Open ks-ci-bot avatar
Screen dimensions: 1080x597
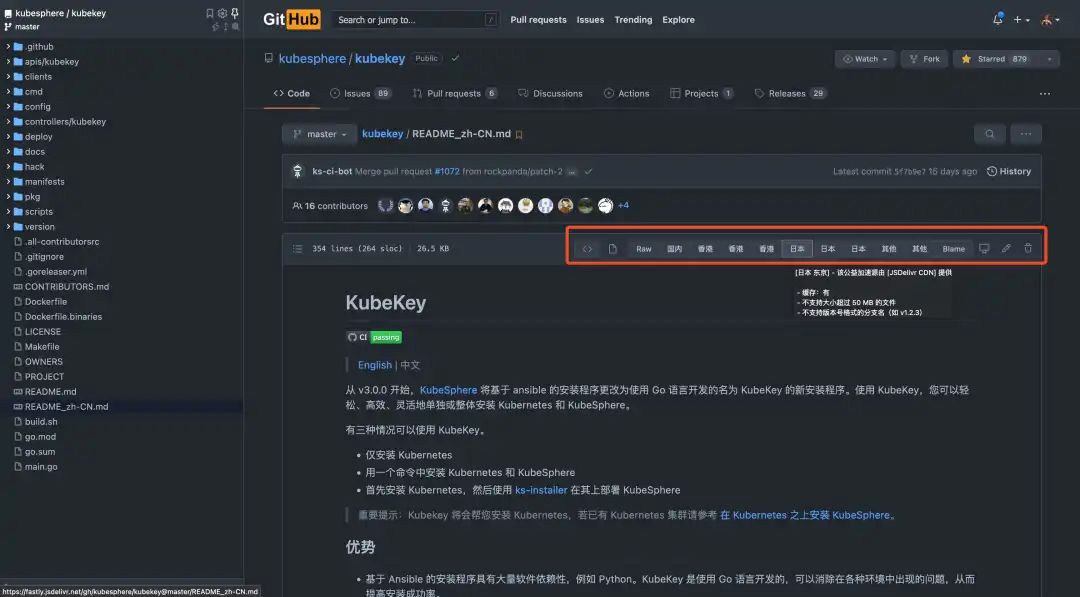coord(298,171)
